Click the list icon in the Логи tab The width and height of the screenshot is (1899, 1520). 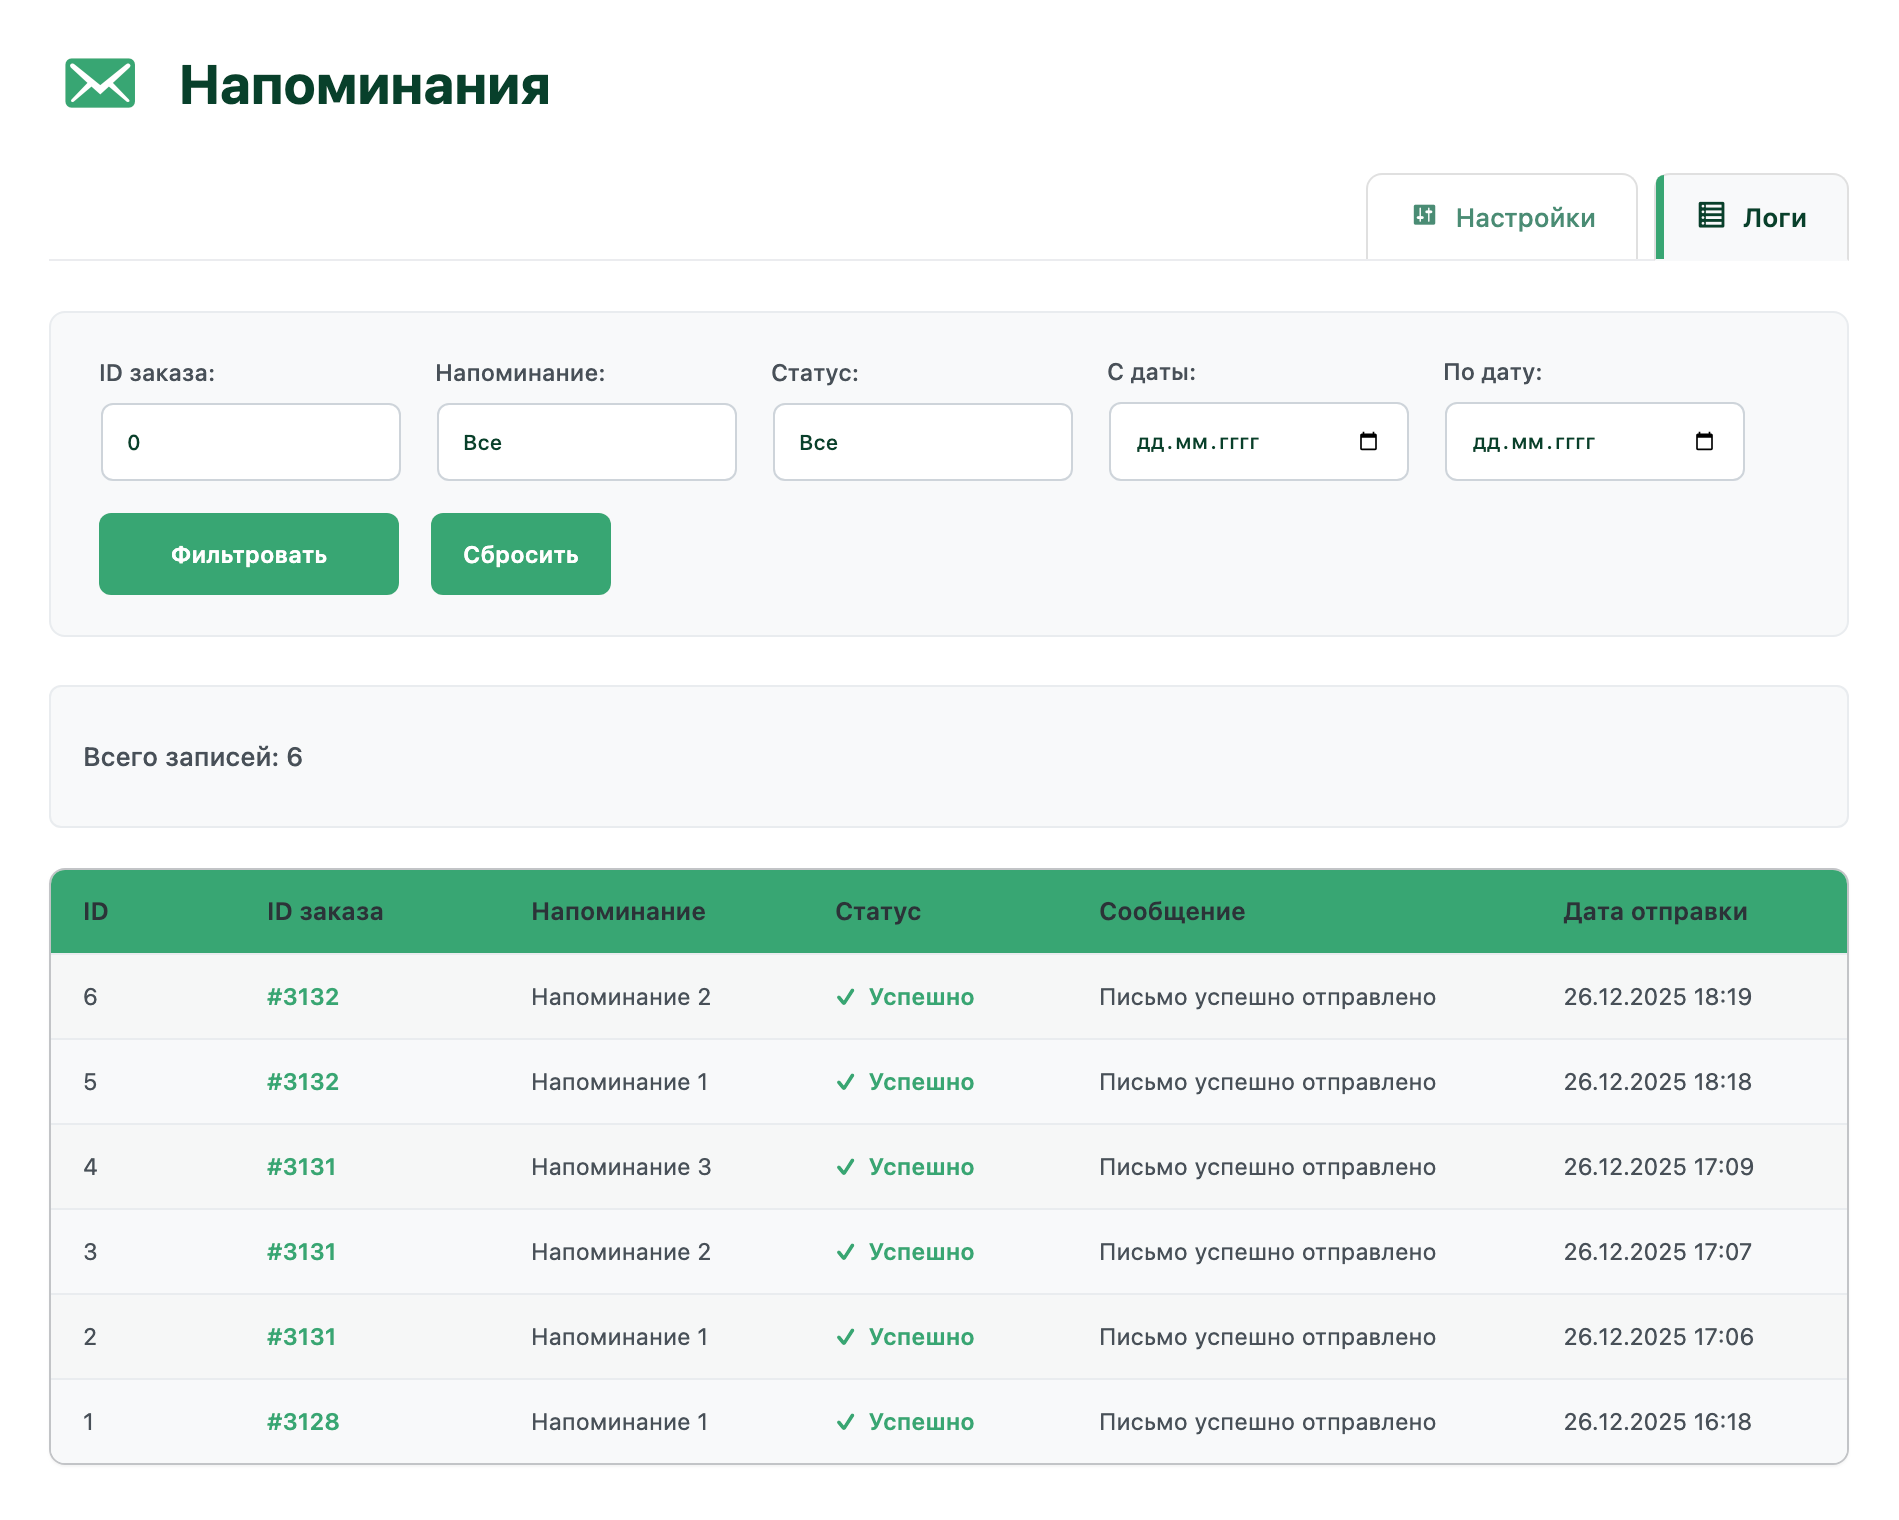(1711, 215)
